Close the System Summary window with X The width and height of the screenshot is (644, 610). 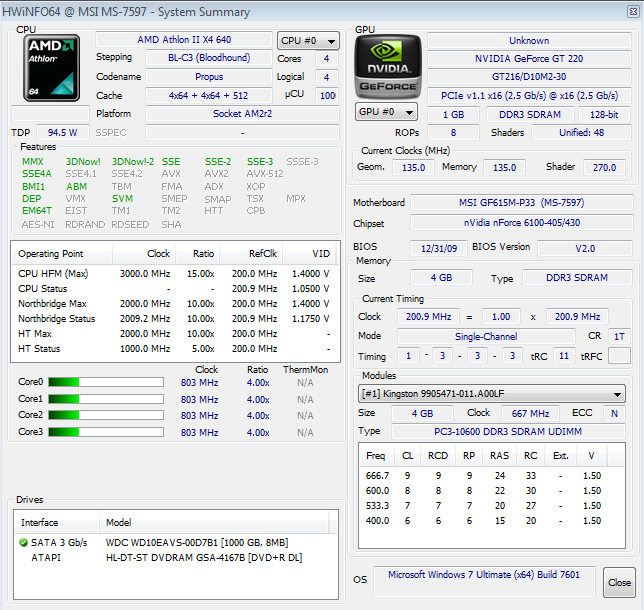(x=633, y=12)
